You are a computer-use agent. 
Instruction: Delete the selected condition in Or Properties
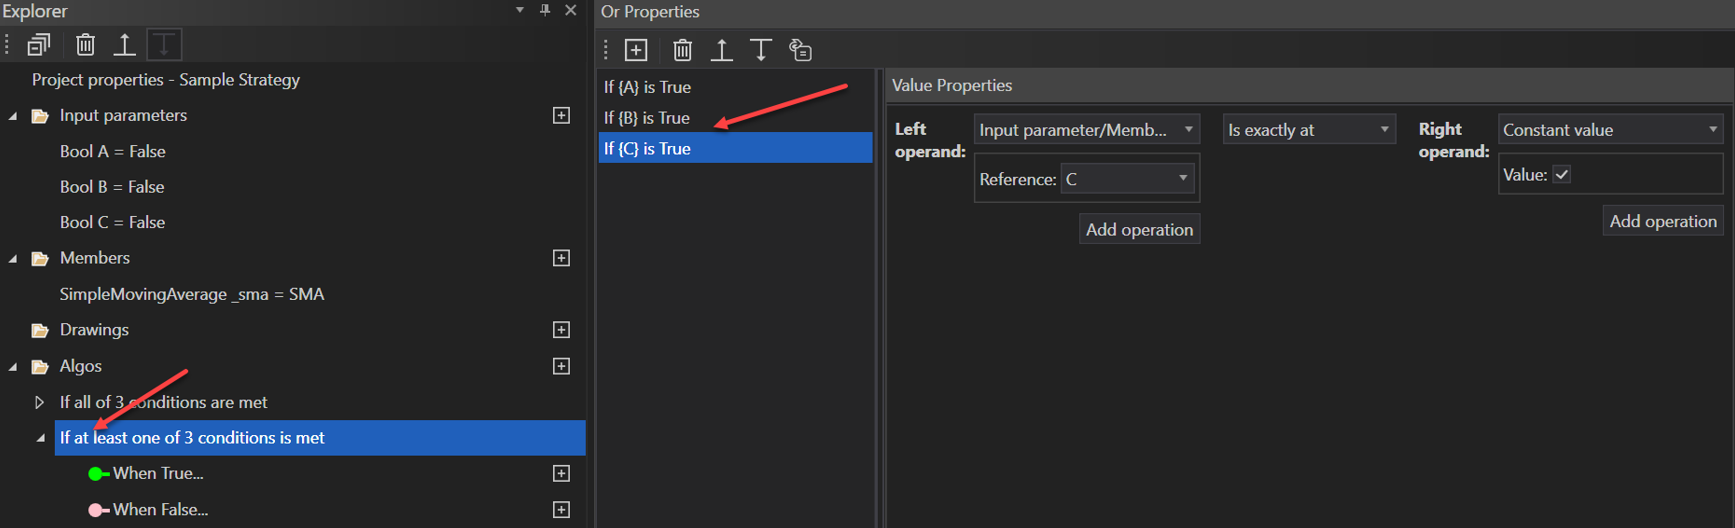tap(682, 50)
